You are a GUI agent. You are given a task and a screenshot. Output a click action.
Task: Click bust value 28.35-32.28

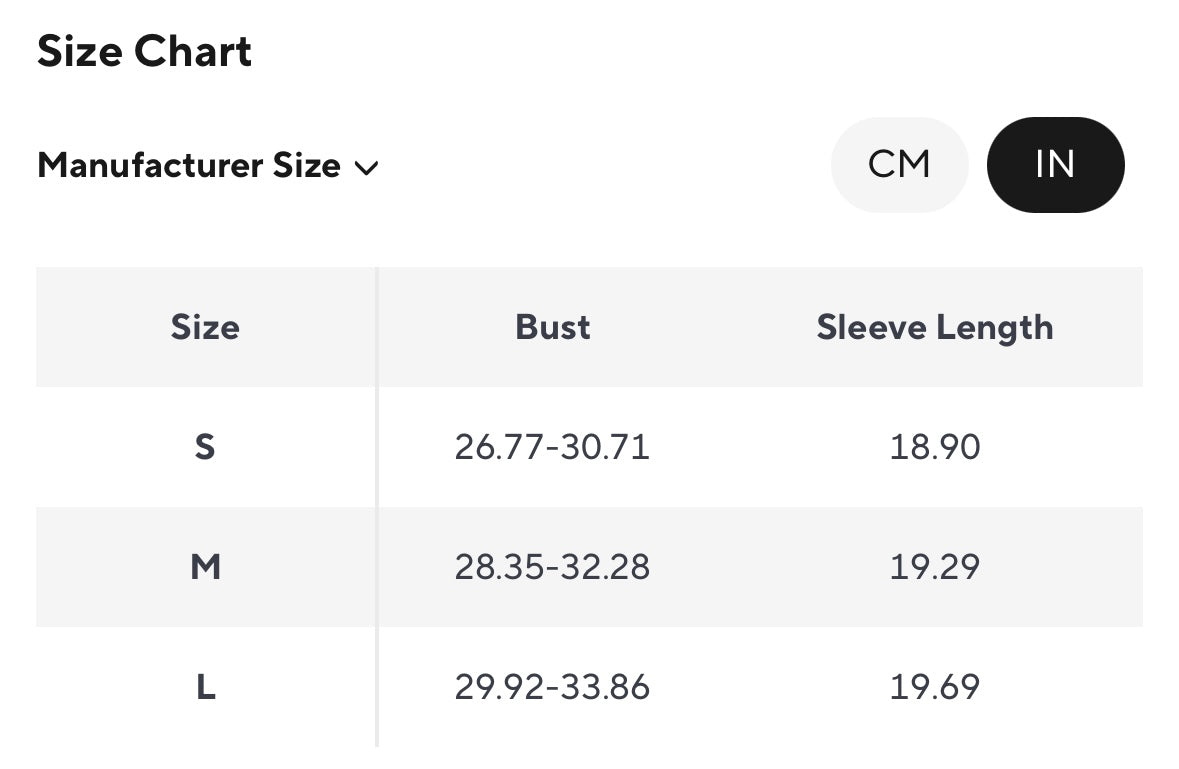click(x=552, y=567)
